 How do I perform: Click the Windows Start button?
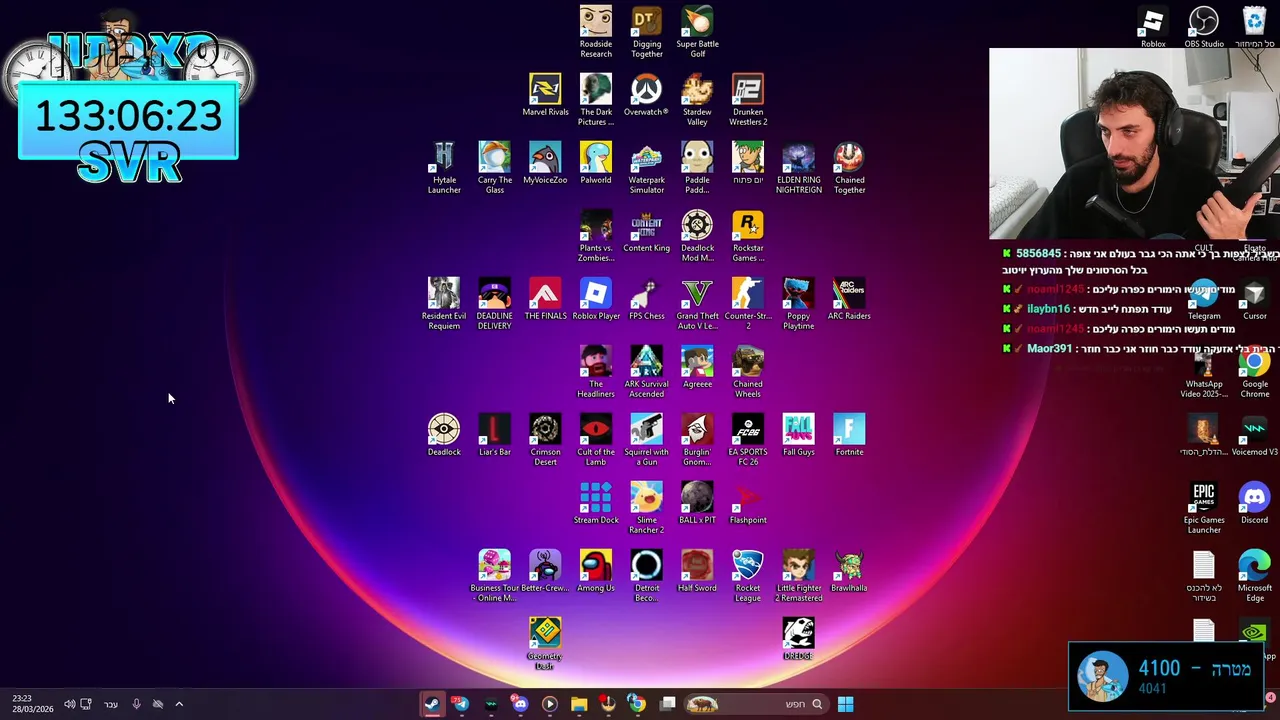point(845,704)
